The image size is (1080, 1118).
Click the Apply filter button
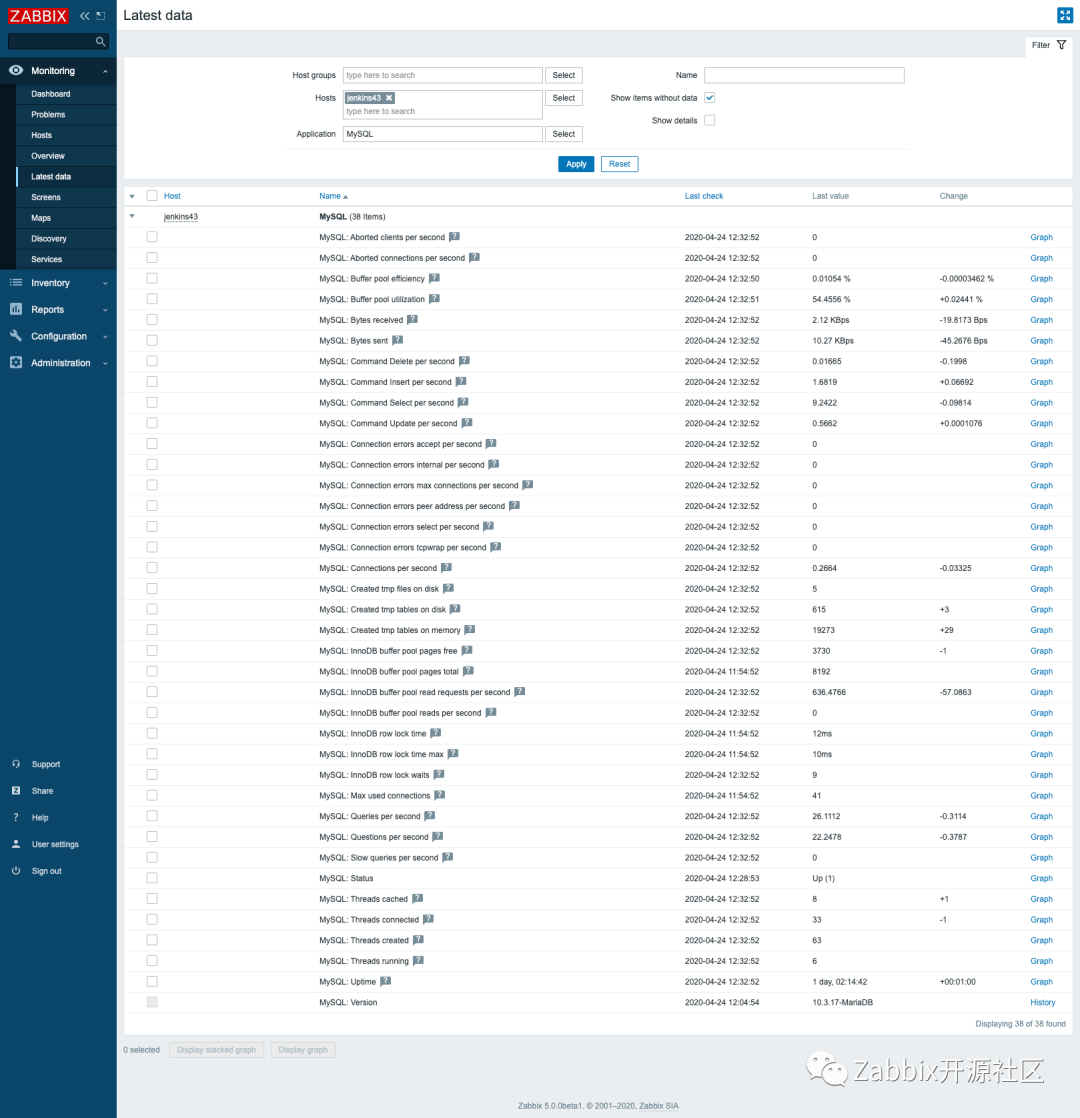tap(576, 164)
